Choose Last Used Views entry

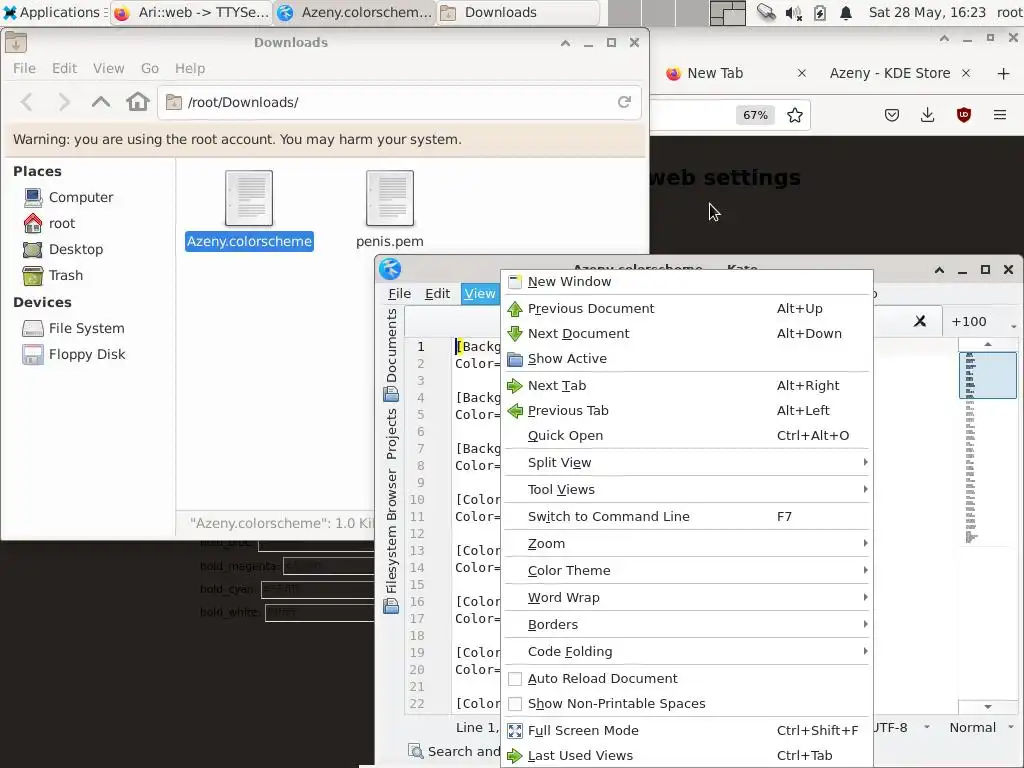[x=687, y=756]
